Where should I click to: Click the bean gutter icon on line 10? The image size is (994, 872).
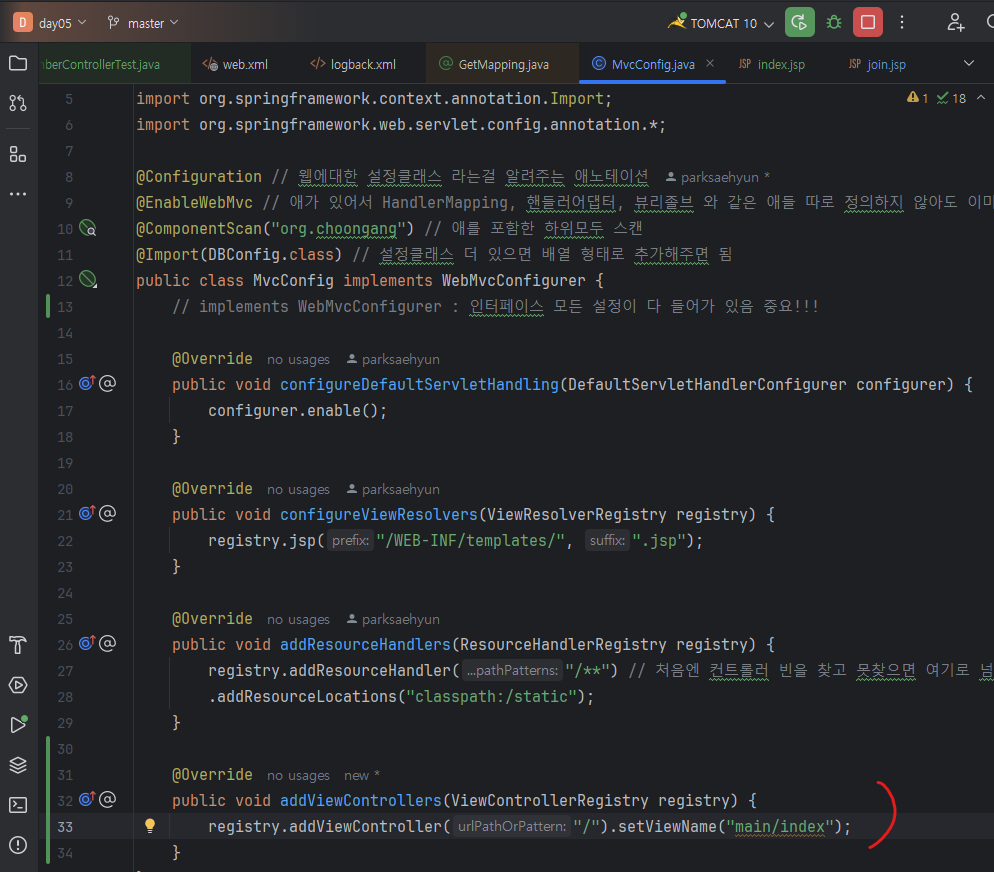(87, 228)
